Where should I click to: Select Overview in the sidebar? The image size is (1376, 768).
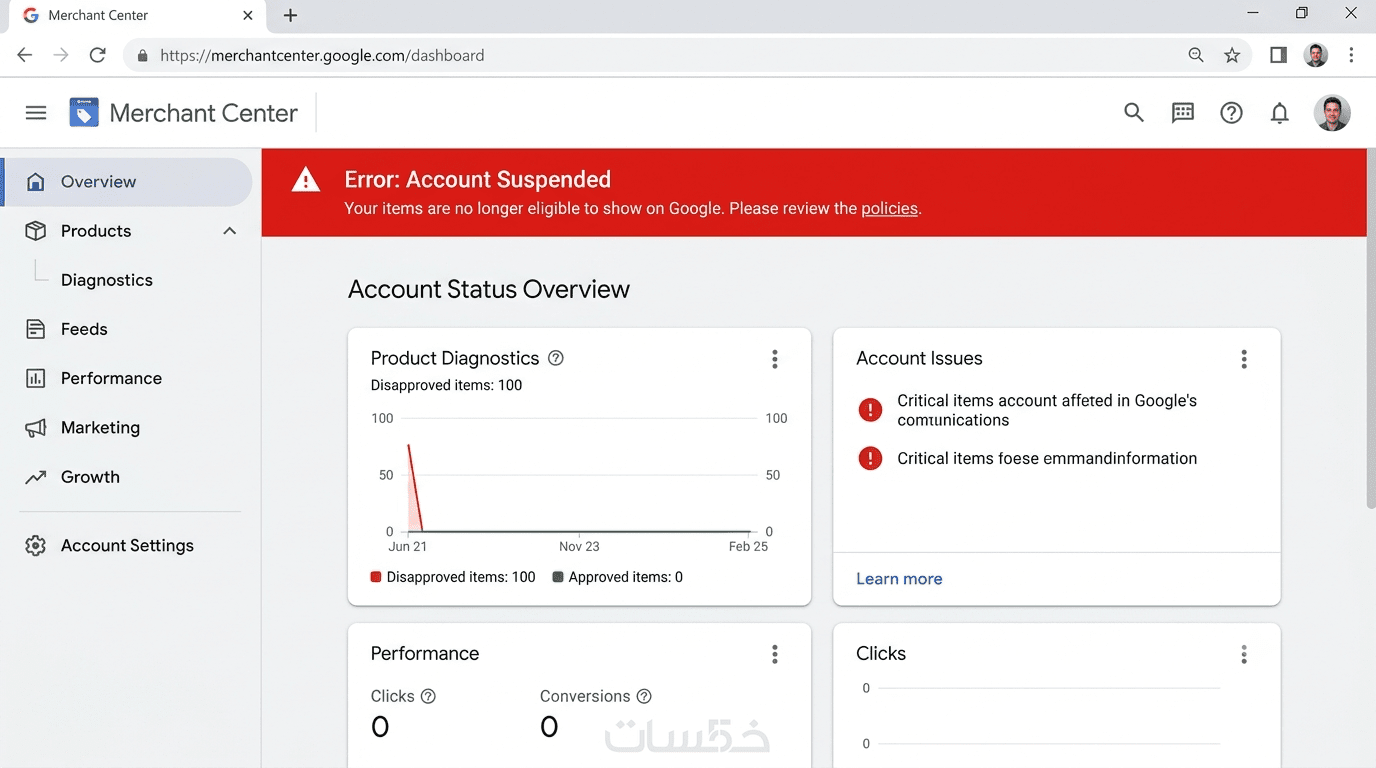(126, 182)
